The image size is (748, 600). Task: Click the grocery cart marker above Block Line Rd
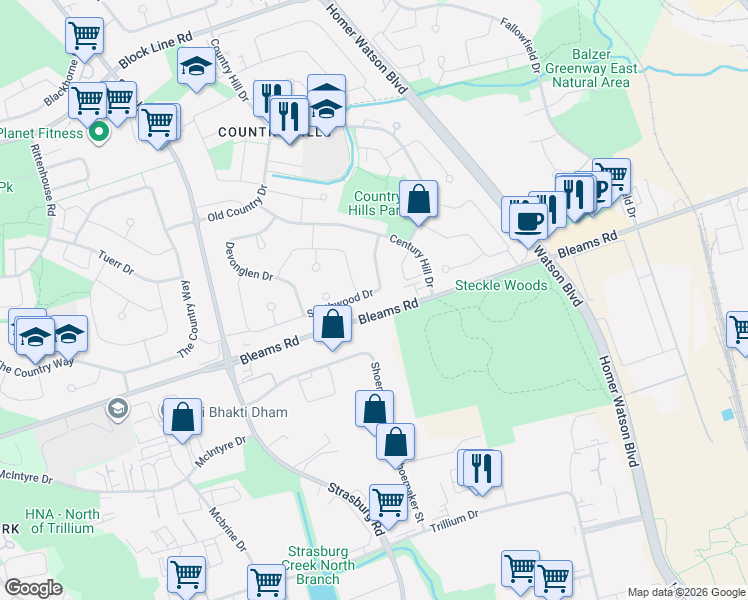click(84, 38)
